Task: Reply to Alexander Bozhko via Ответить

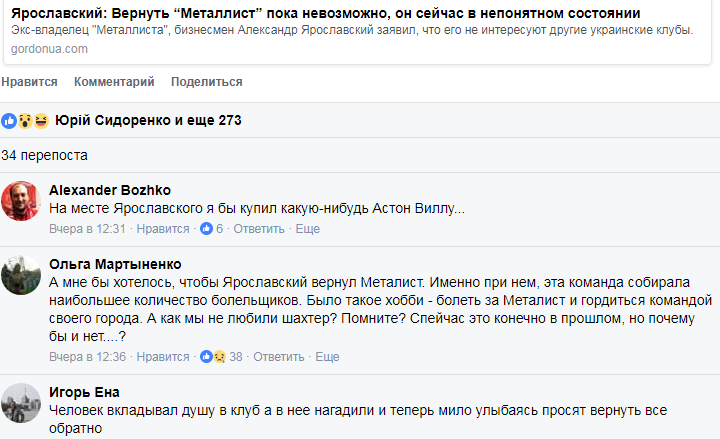Action: tap(259, 229)
